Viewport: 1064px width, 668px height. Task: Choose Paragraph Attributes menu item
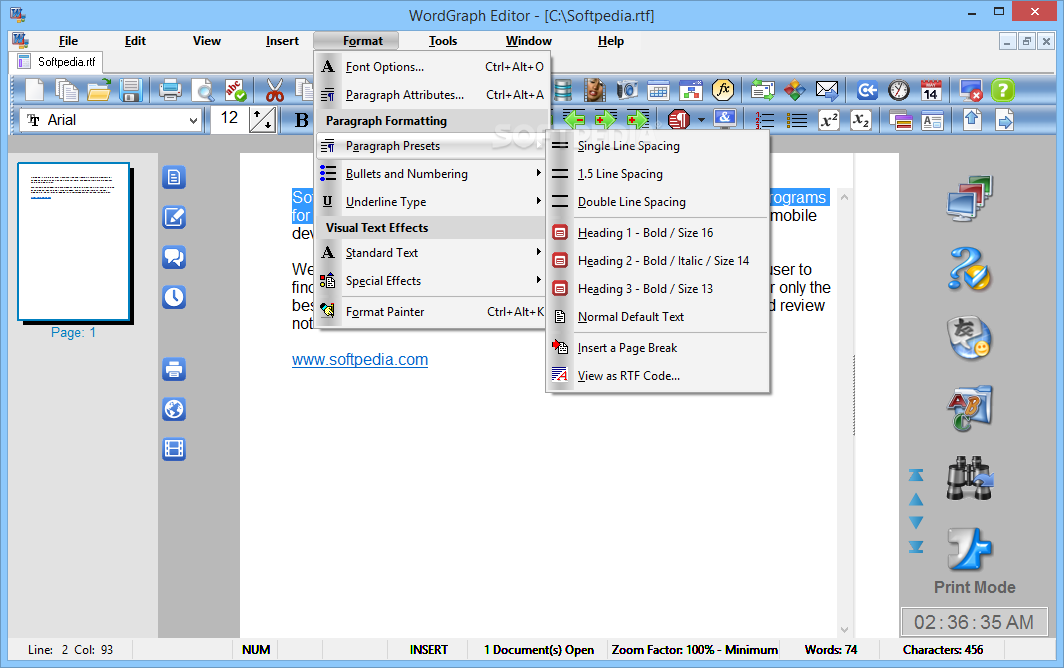tap(432, 95)
